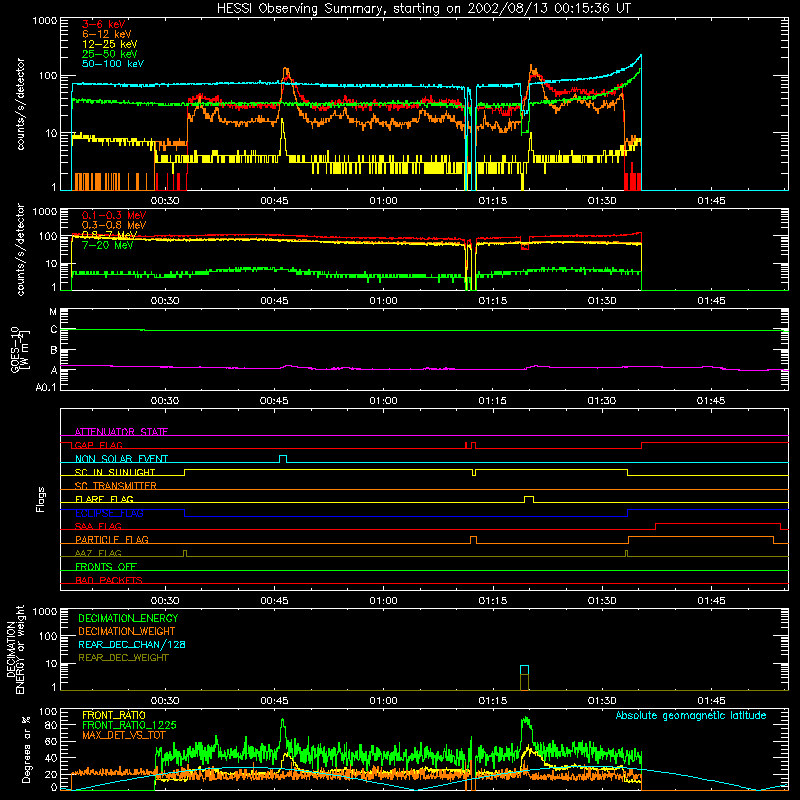Click the red 3-6 keV legend label
The image size is (800, 800).
[x=104, y=24]
